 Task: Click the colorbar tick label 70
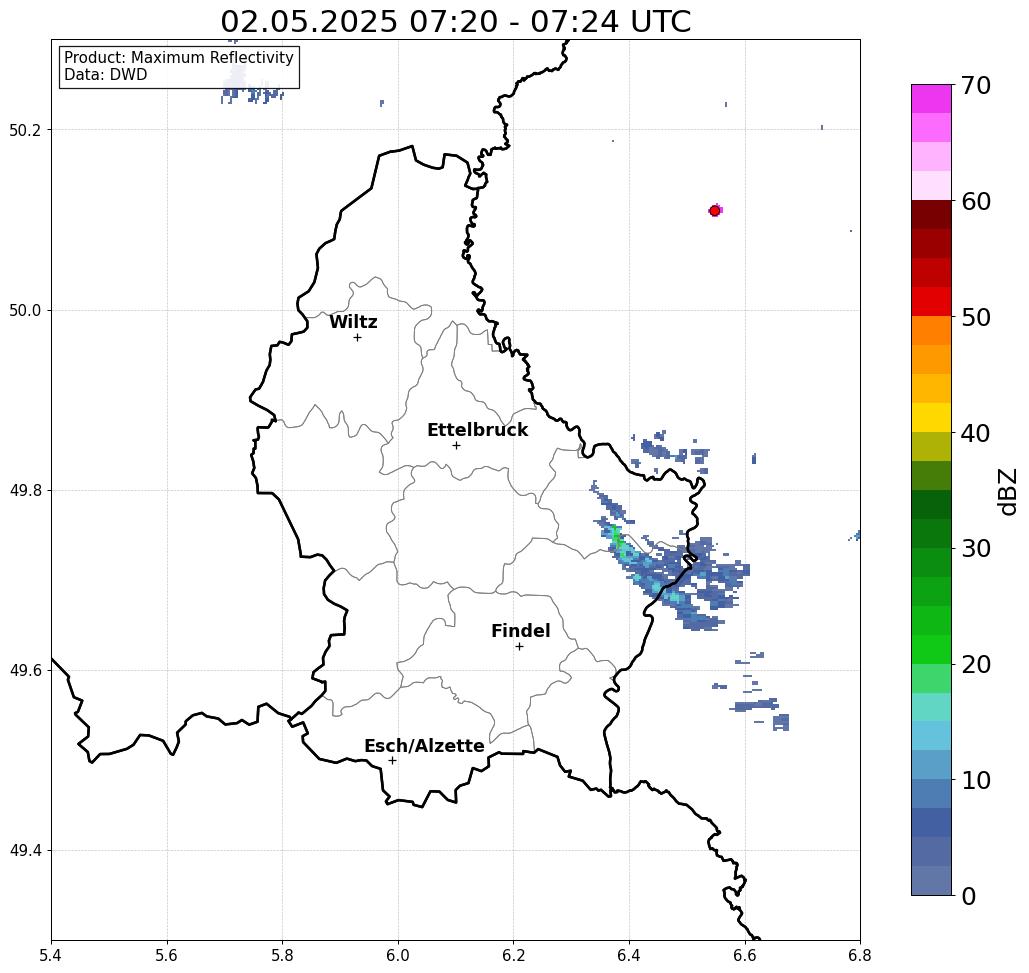(x=976, y=85)
